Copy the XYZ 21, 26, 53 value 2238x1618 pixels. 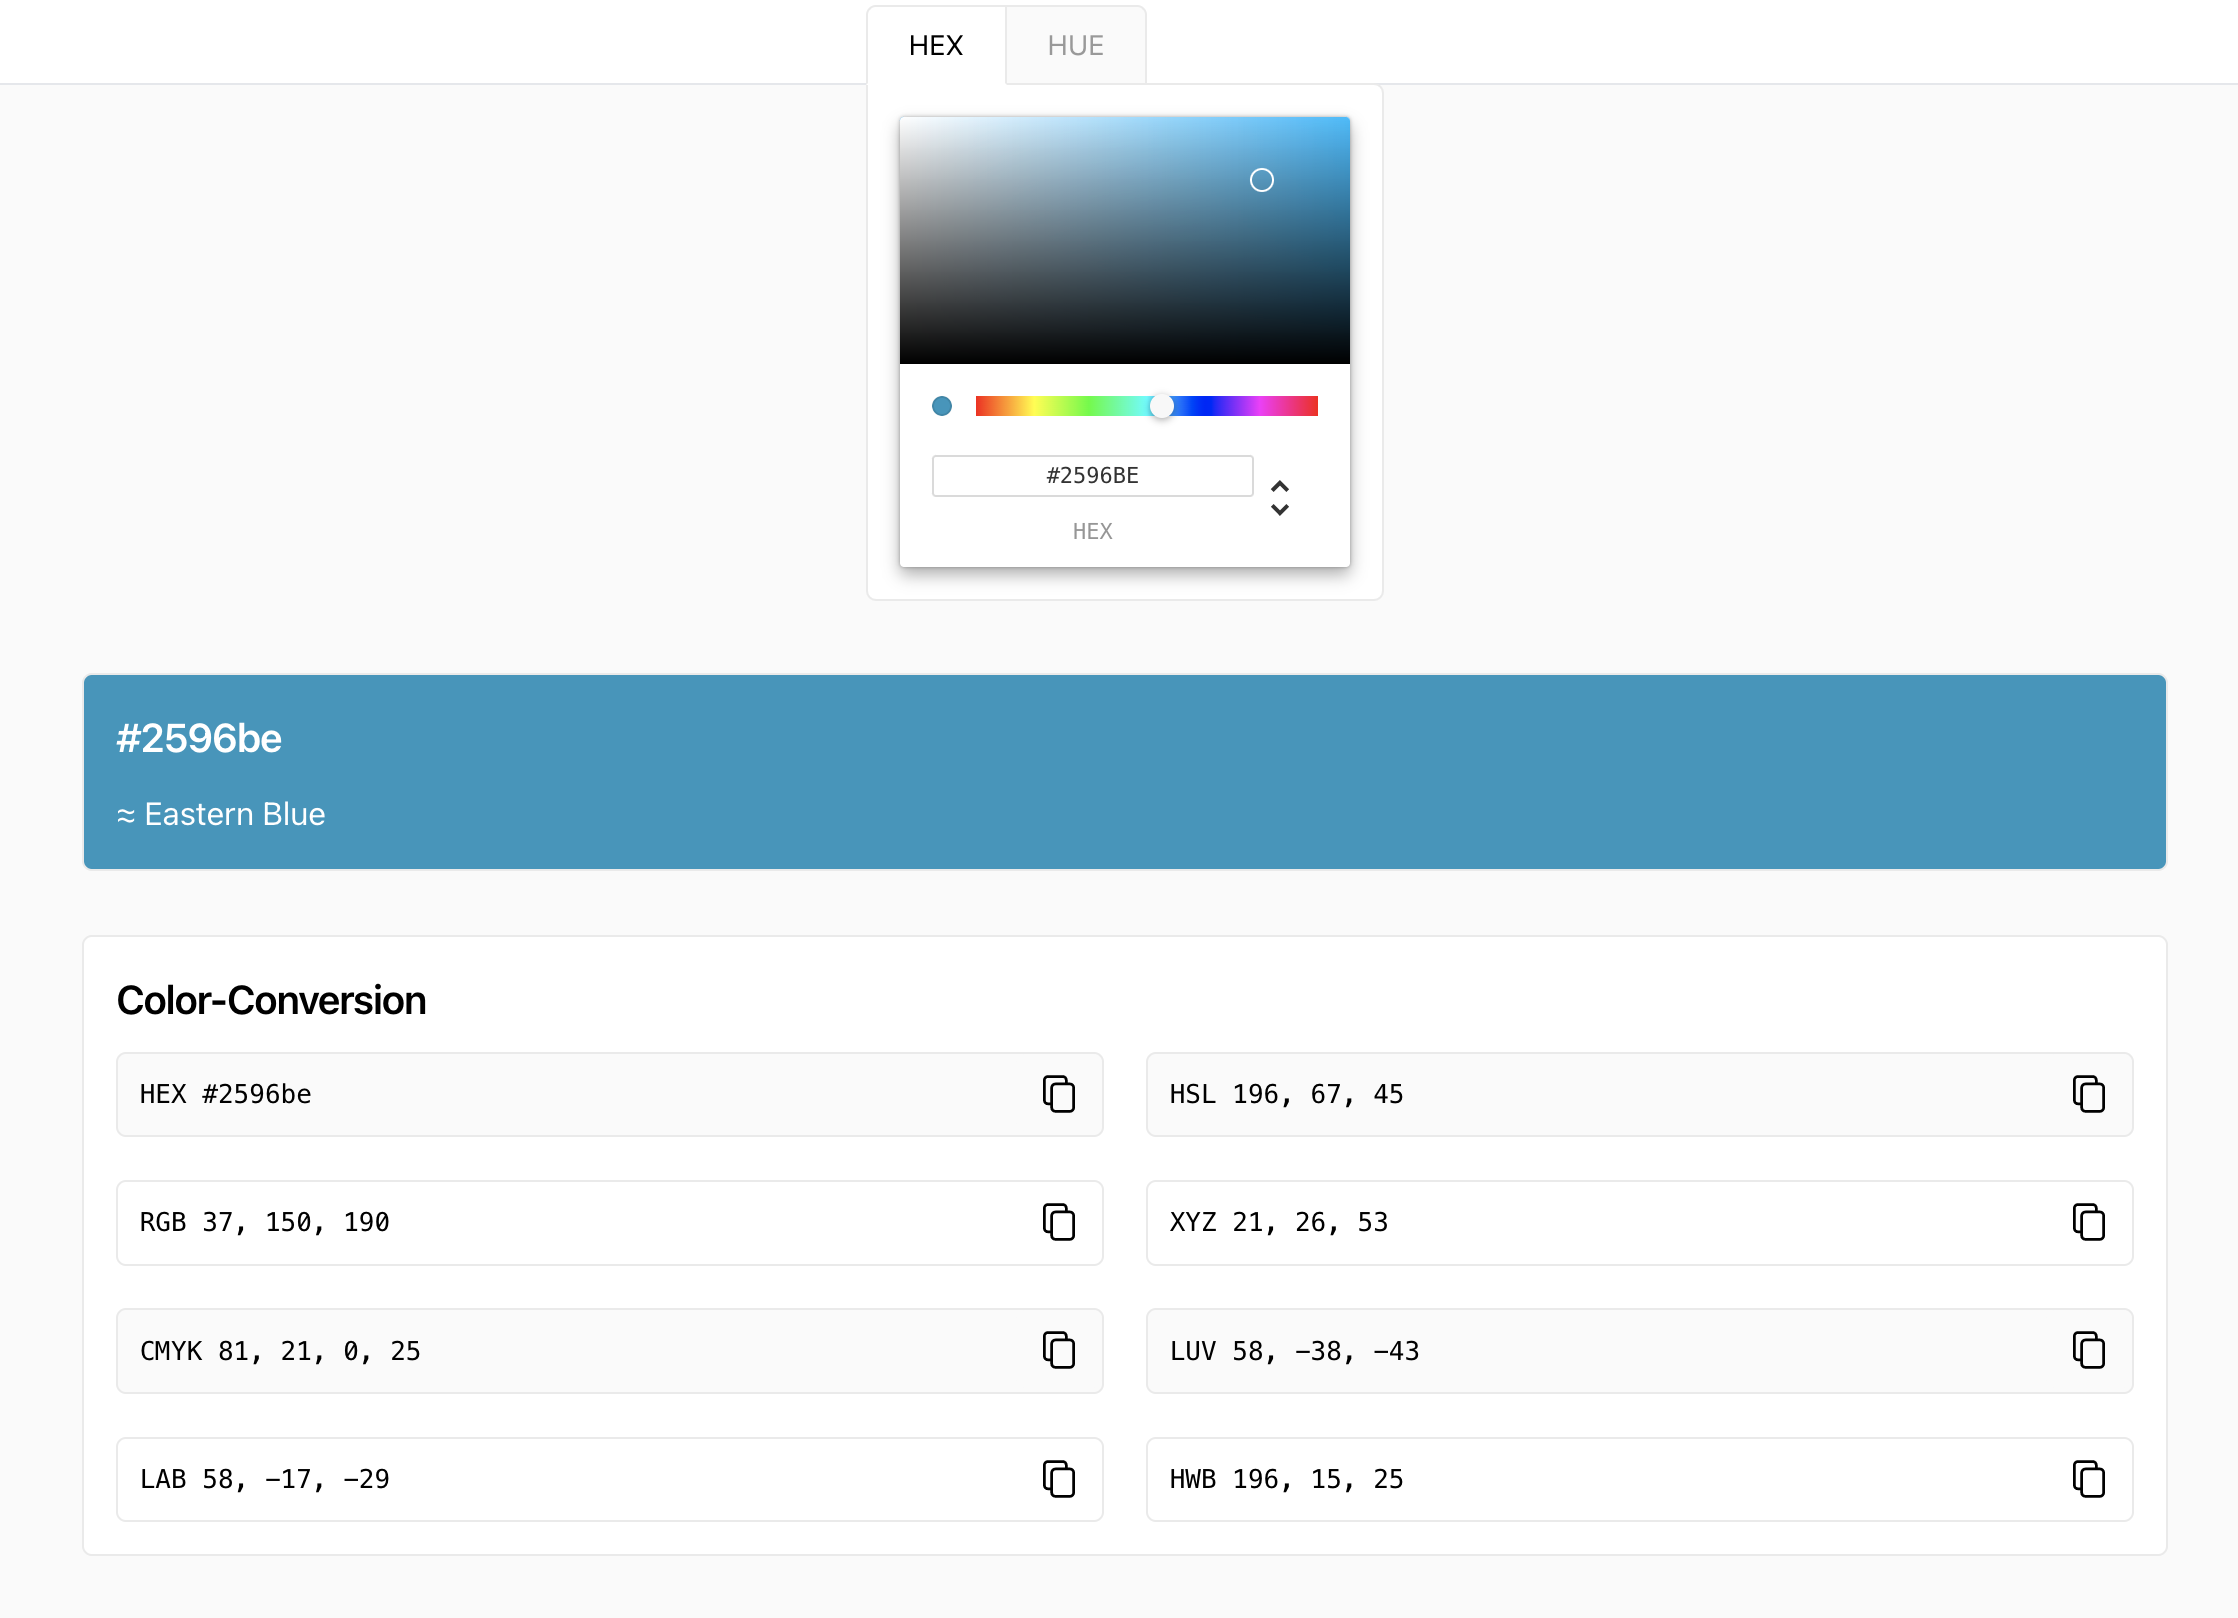point(2089,1222)
